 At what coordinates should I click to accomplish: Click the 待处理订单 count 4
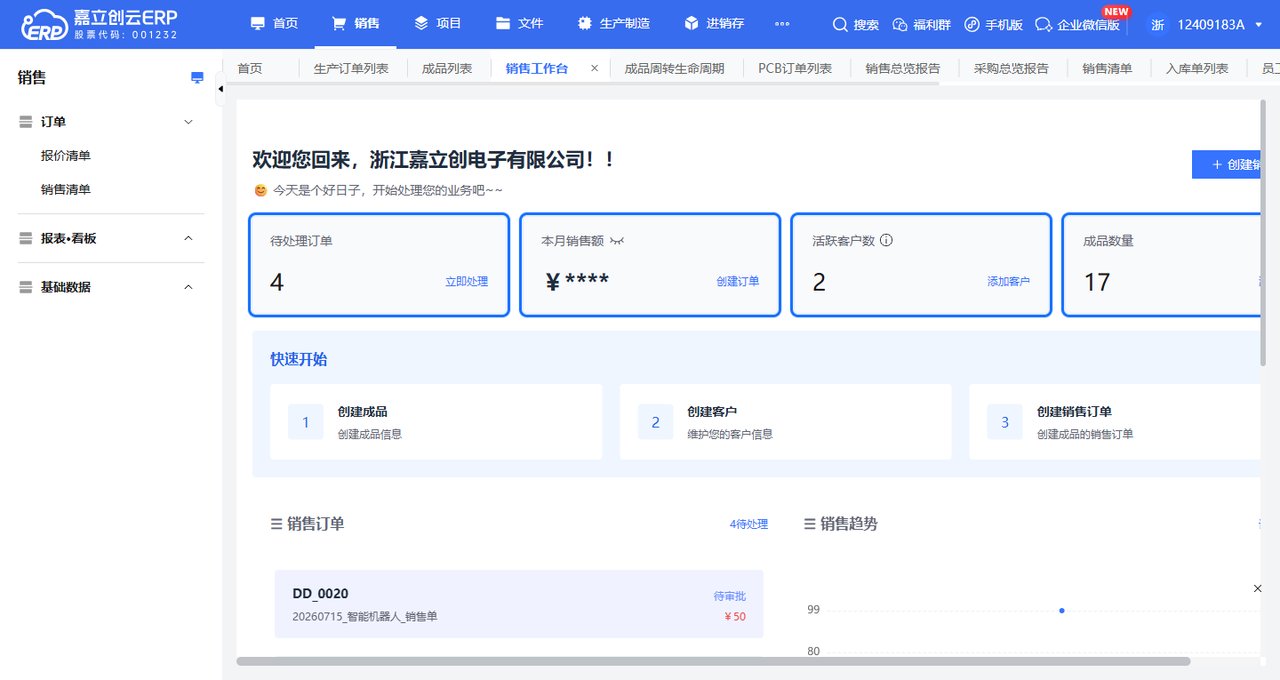tap(277, 282)
